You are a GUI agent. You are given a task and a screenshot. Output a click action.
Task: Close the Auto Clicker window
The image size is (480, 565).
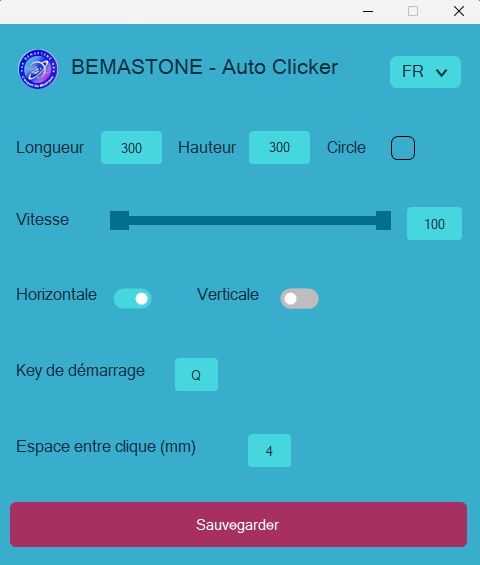point(459,12)
